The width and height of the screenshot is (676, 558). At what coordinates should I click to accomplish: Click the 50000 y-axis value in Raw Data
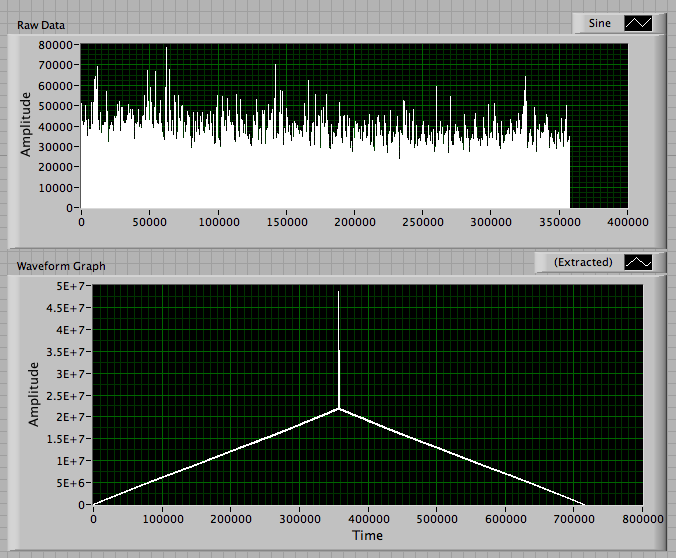tap(56, 106)
